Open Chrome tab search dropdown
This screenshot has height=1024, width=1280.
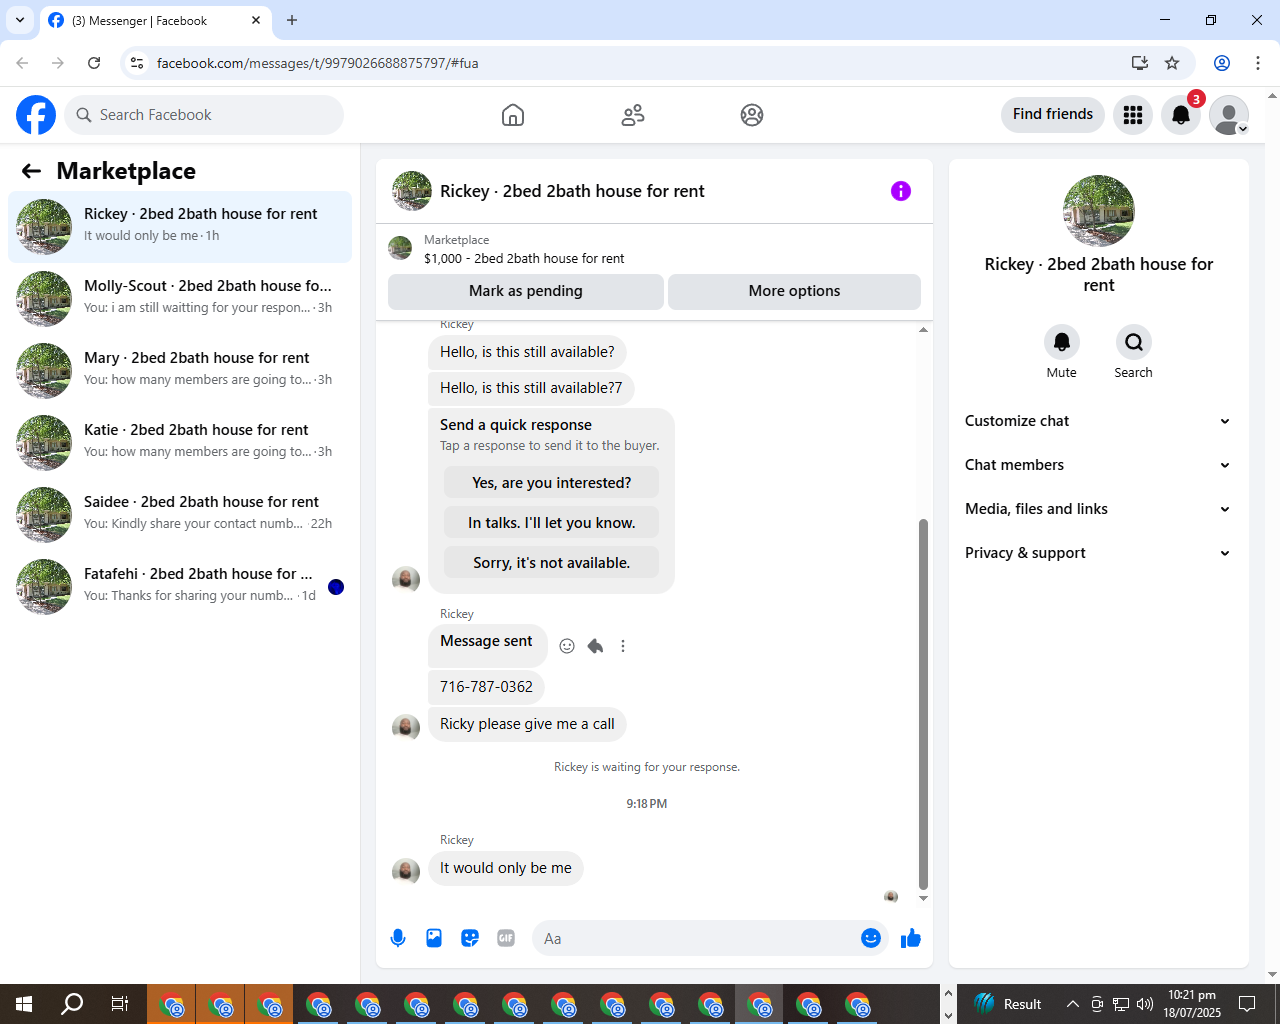tap(20, 20)
